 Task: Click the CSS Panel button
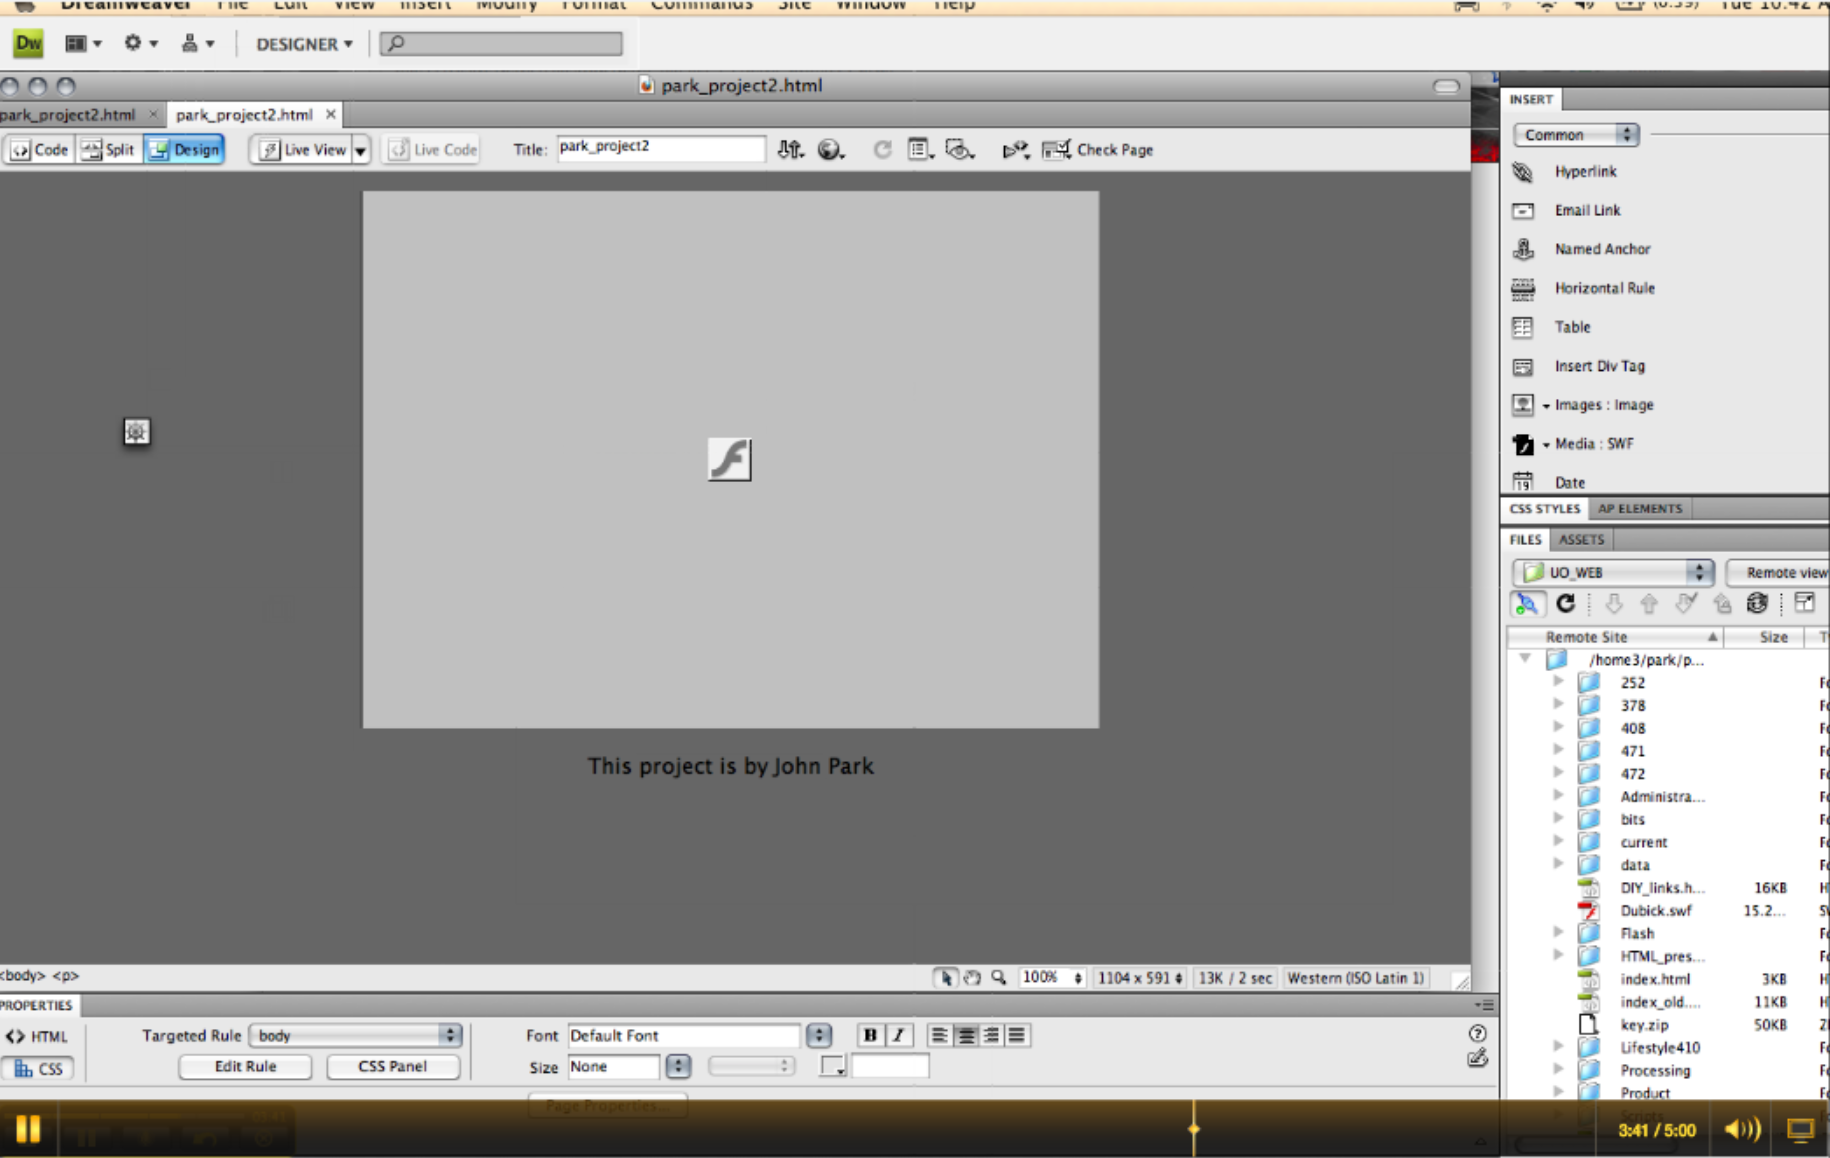[x=392, y=1067]
